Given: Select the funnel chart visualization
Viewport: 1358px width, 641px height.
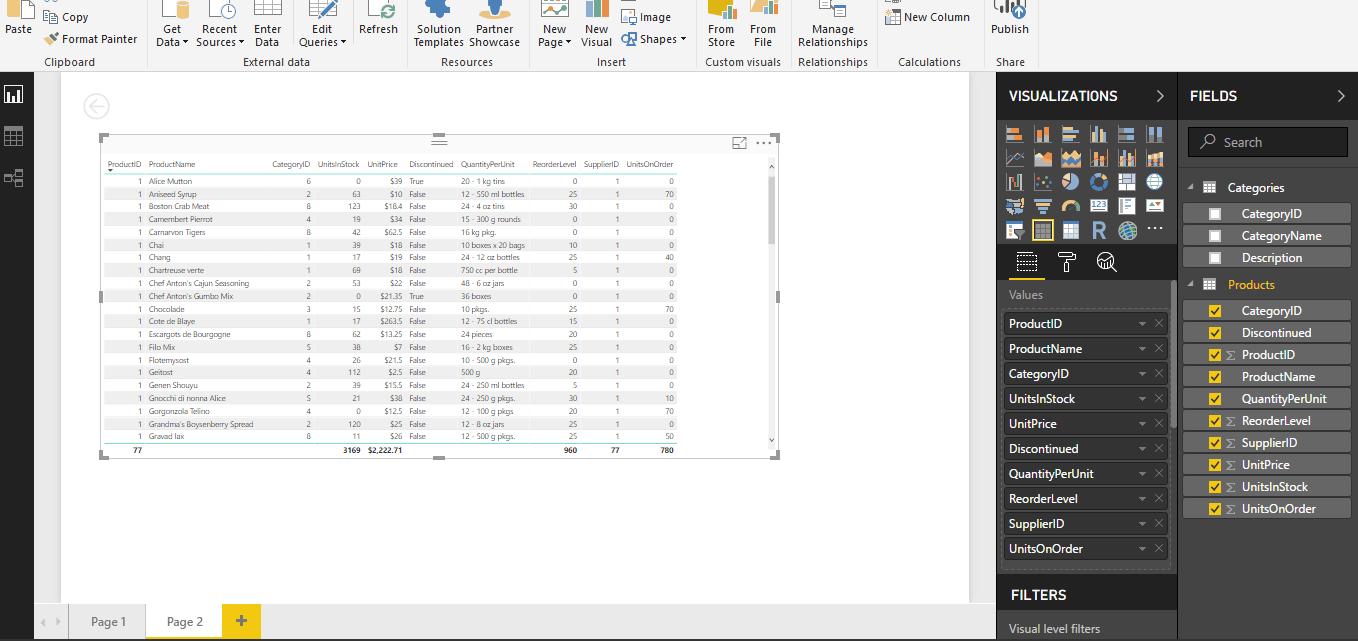Looking at the screenshot, I should tap(1043, 205).
